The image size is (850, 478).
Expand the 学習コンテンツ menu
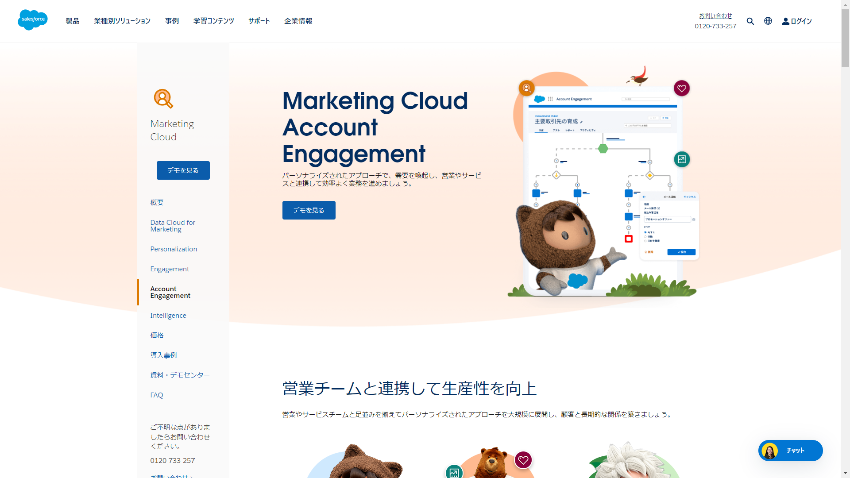coord(214,21)
